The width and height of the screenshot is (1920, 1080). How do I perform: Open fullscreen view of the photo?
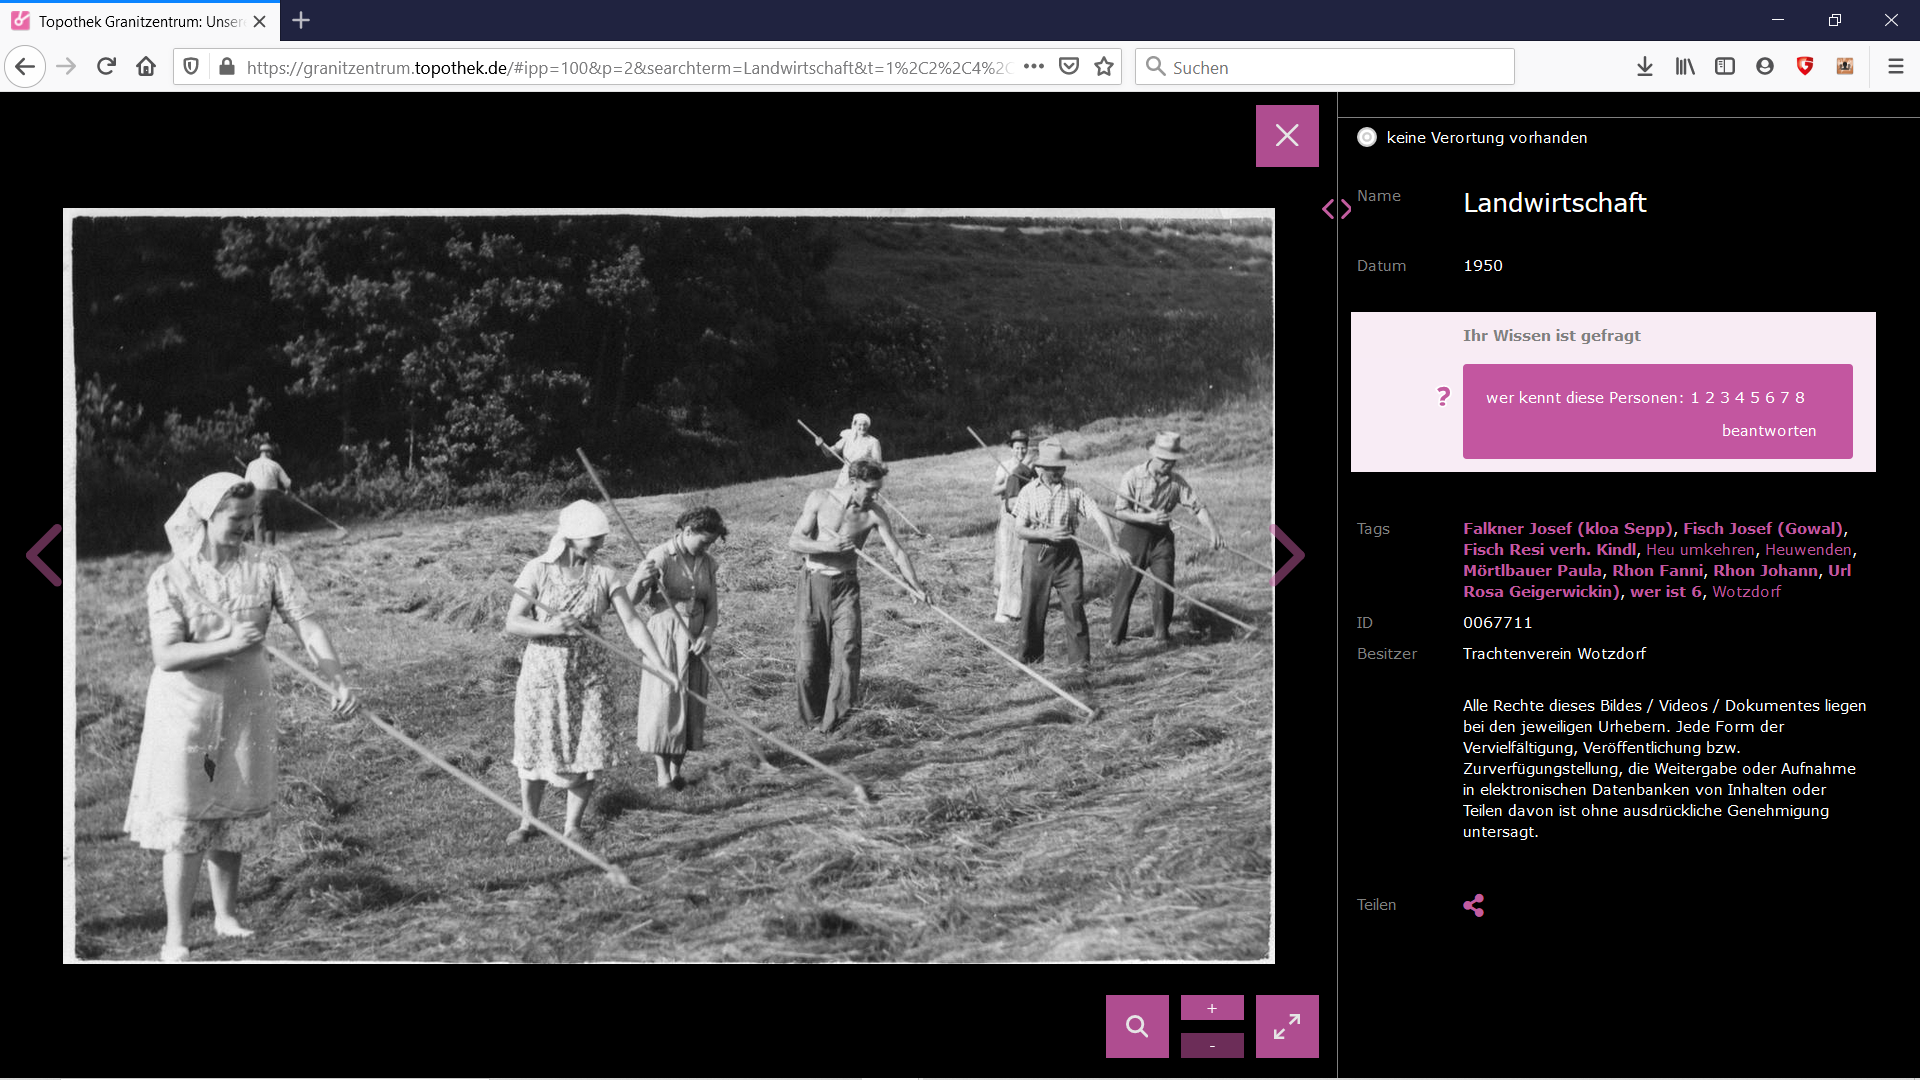click(x=1287, y=1026)
